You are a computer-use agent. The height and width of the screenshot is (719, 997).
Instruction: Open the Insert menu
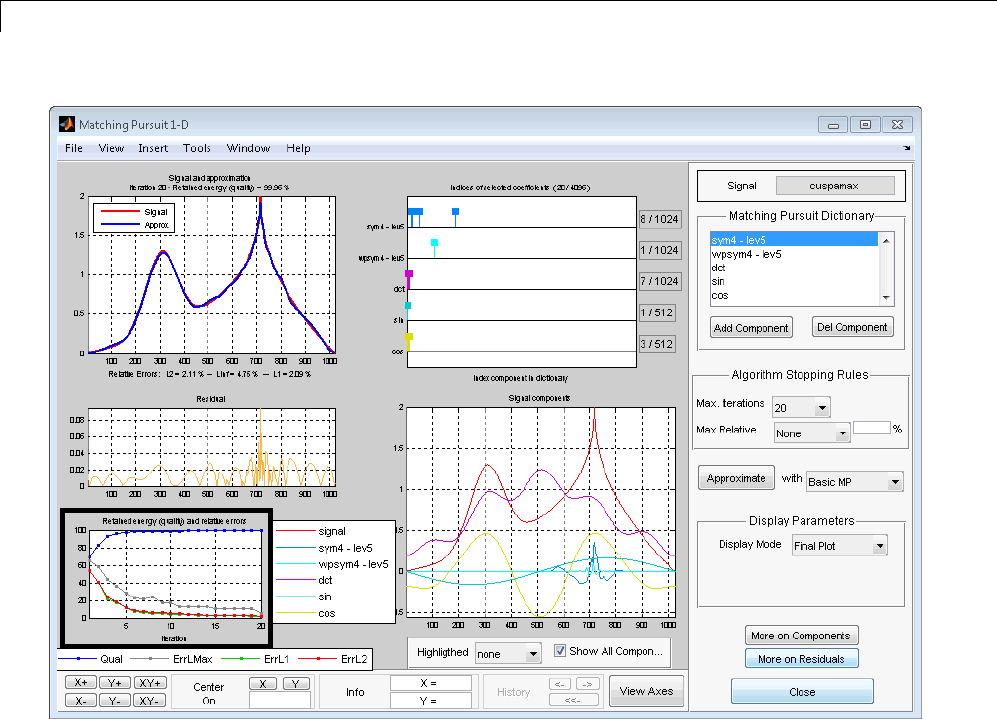(153, 148)
